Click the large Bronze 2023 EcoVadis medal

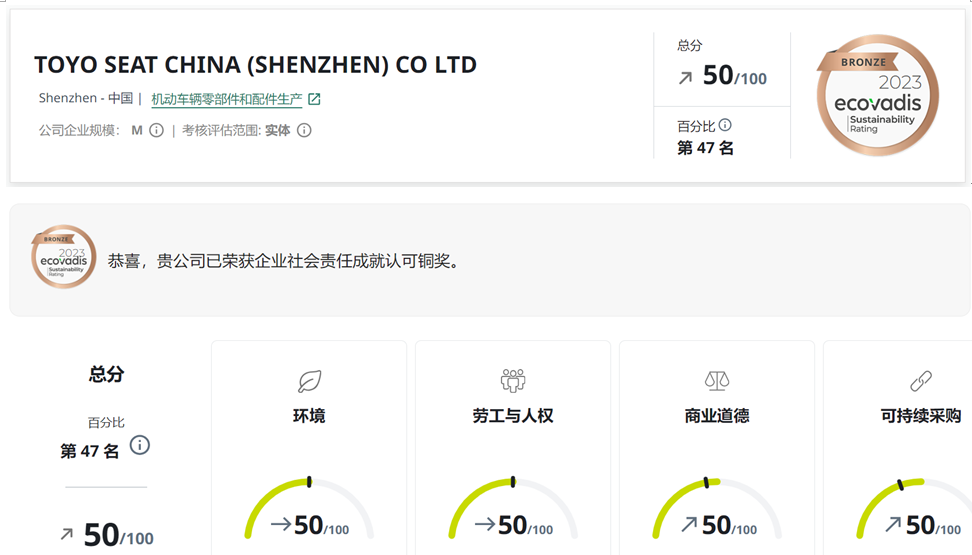pos(877,95)
